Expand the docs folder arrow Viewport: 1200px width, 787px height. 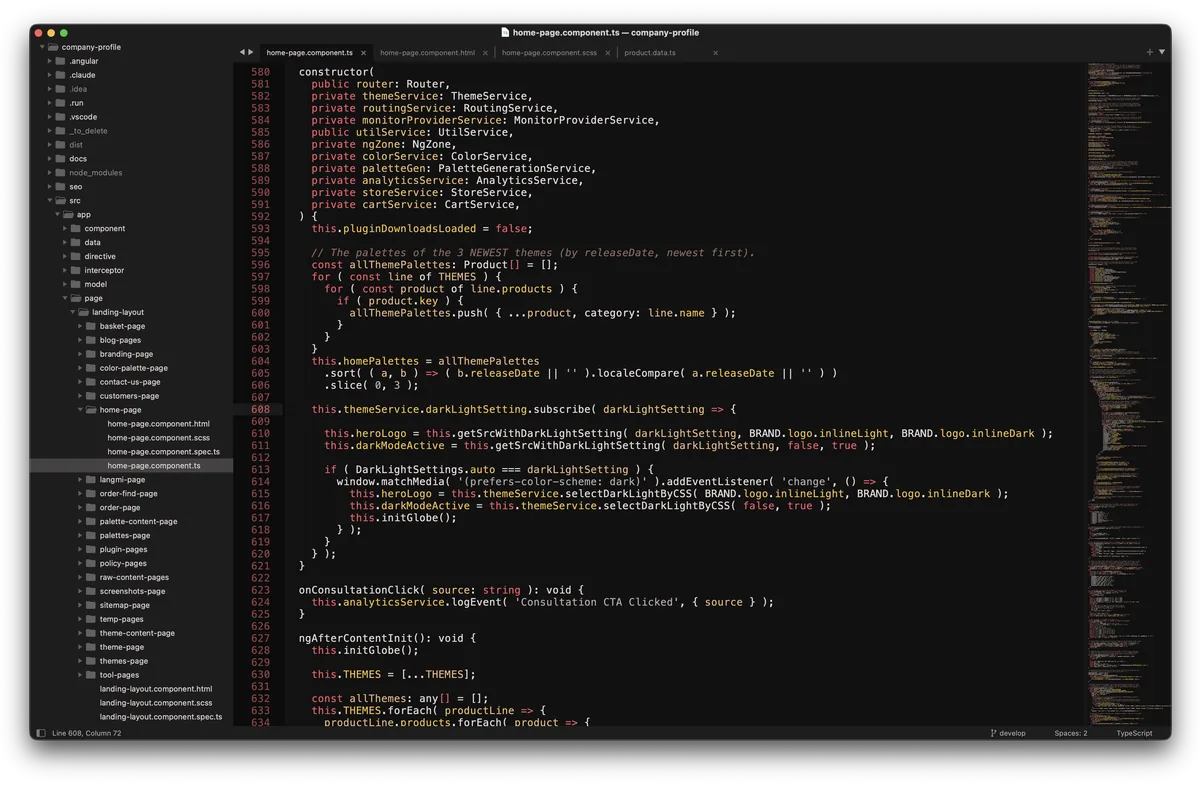click(49, 159)
